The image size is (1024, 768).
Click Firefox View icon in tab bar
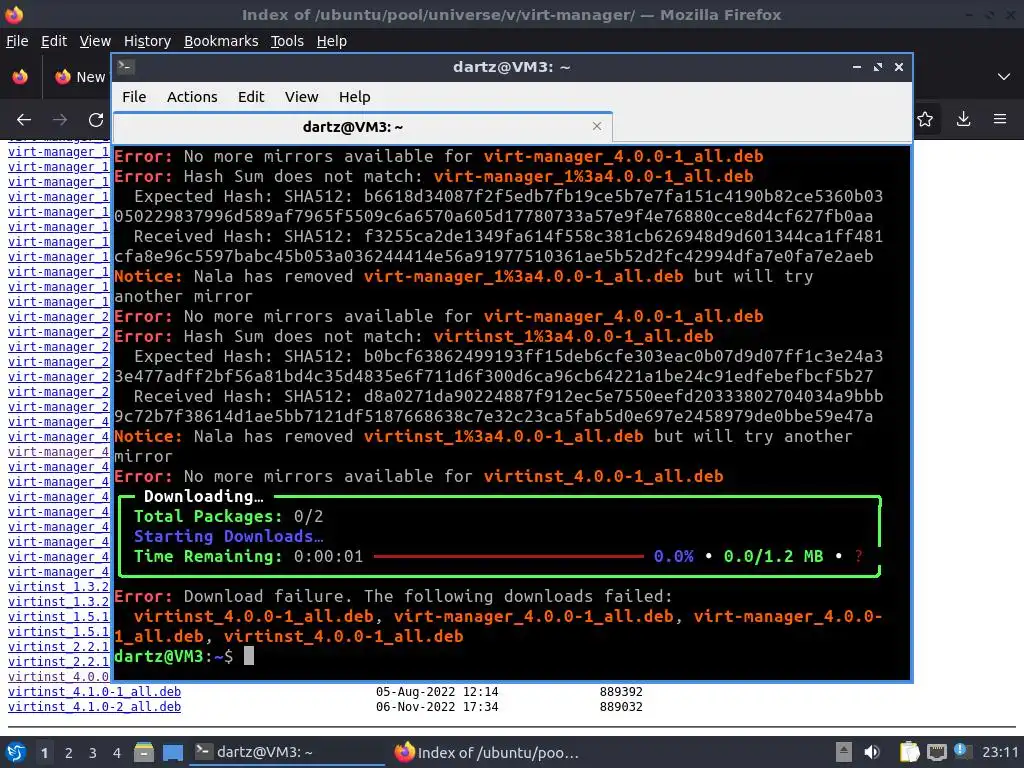click(x=20, y=77)
